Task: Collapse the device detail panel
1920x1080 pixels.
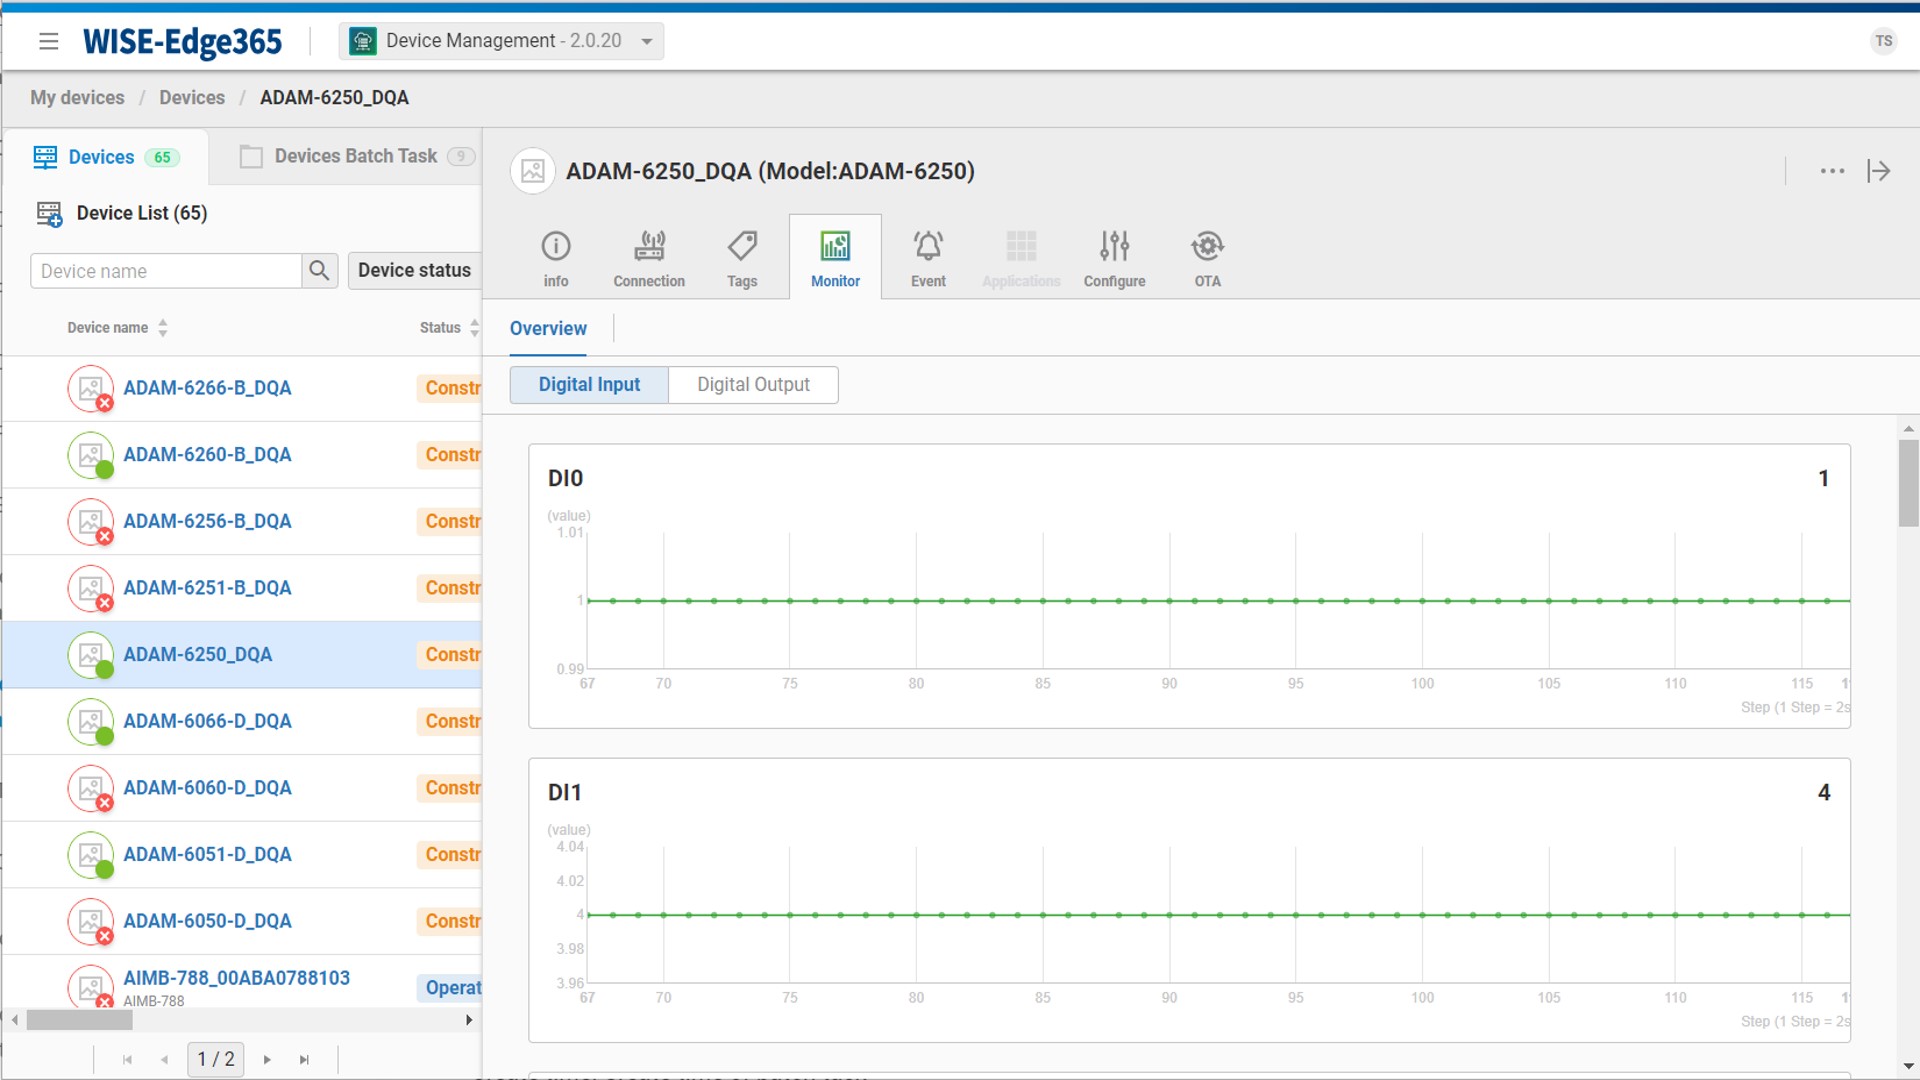Action: (x=1879, y=171)
